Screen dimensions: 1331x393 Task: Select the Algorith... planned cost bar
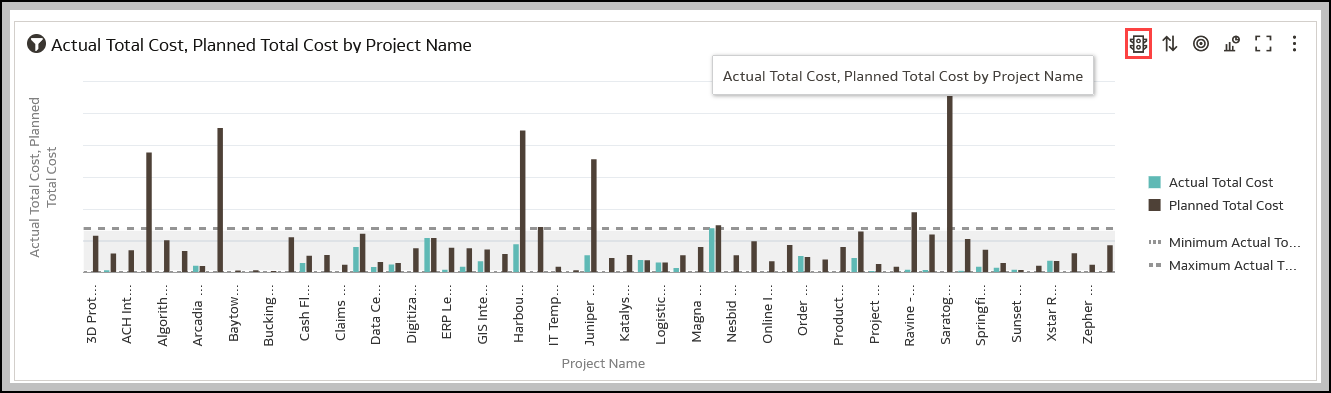(149, 212)
